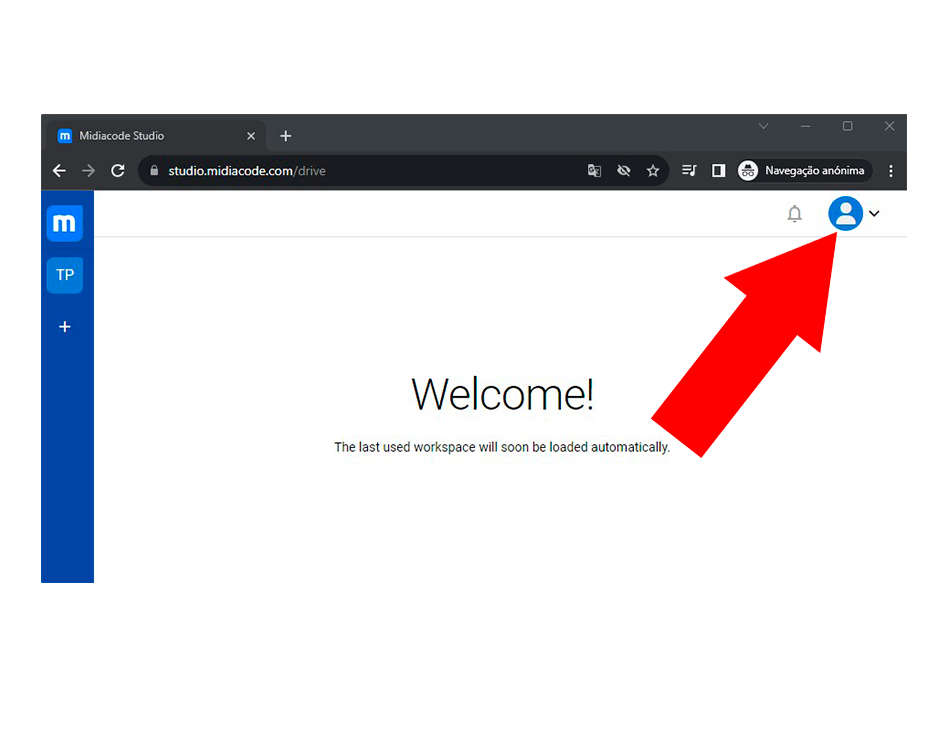The image size is (949, 747).
Task: Open the tab search chevron
Action: 763,126
